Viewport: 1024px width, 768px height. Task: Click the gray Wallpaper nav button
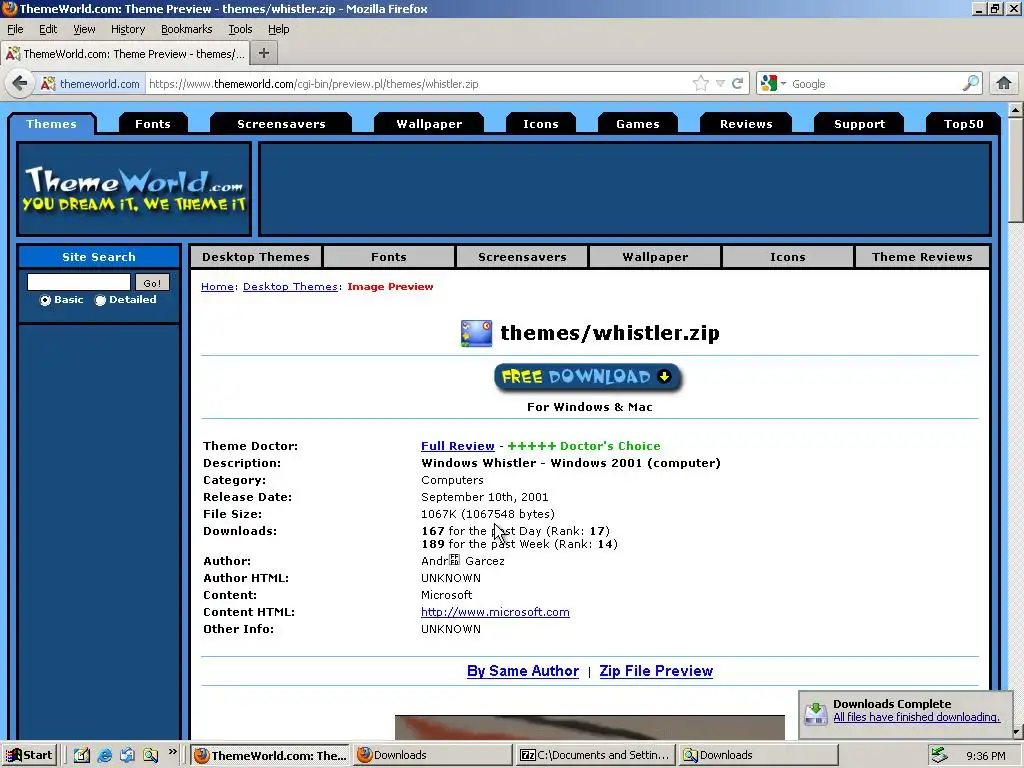655,257
